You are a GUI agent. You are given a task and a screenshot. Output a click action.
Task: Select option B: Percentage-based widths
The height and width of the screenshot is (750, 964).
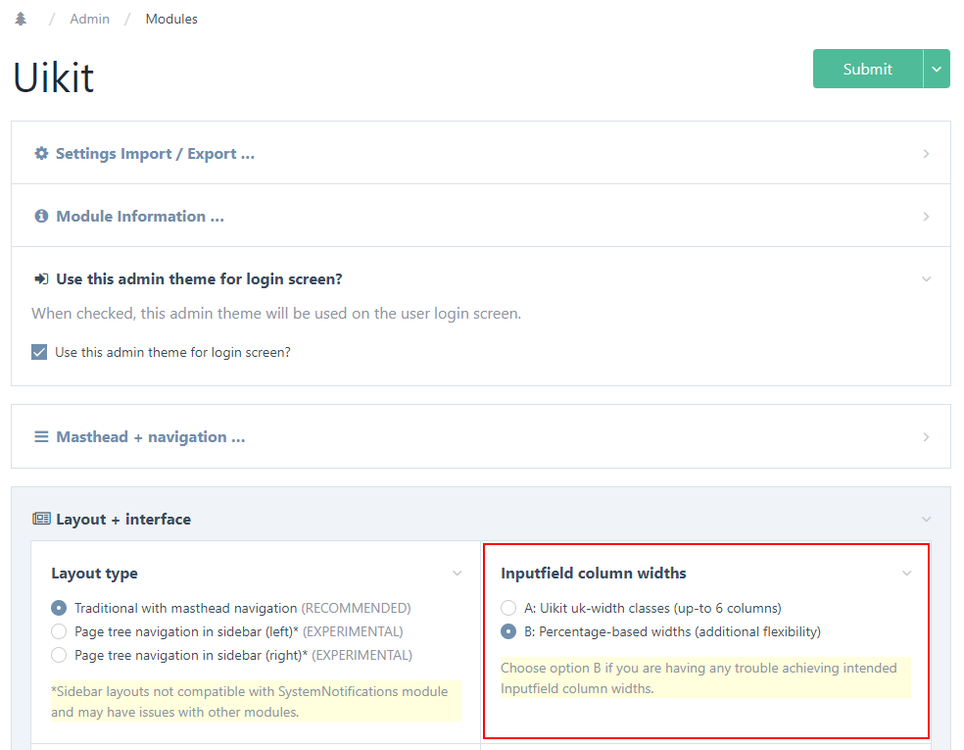coord(508,631)
